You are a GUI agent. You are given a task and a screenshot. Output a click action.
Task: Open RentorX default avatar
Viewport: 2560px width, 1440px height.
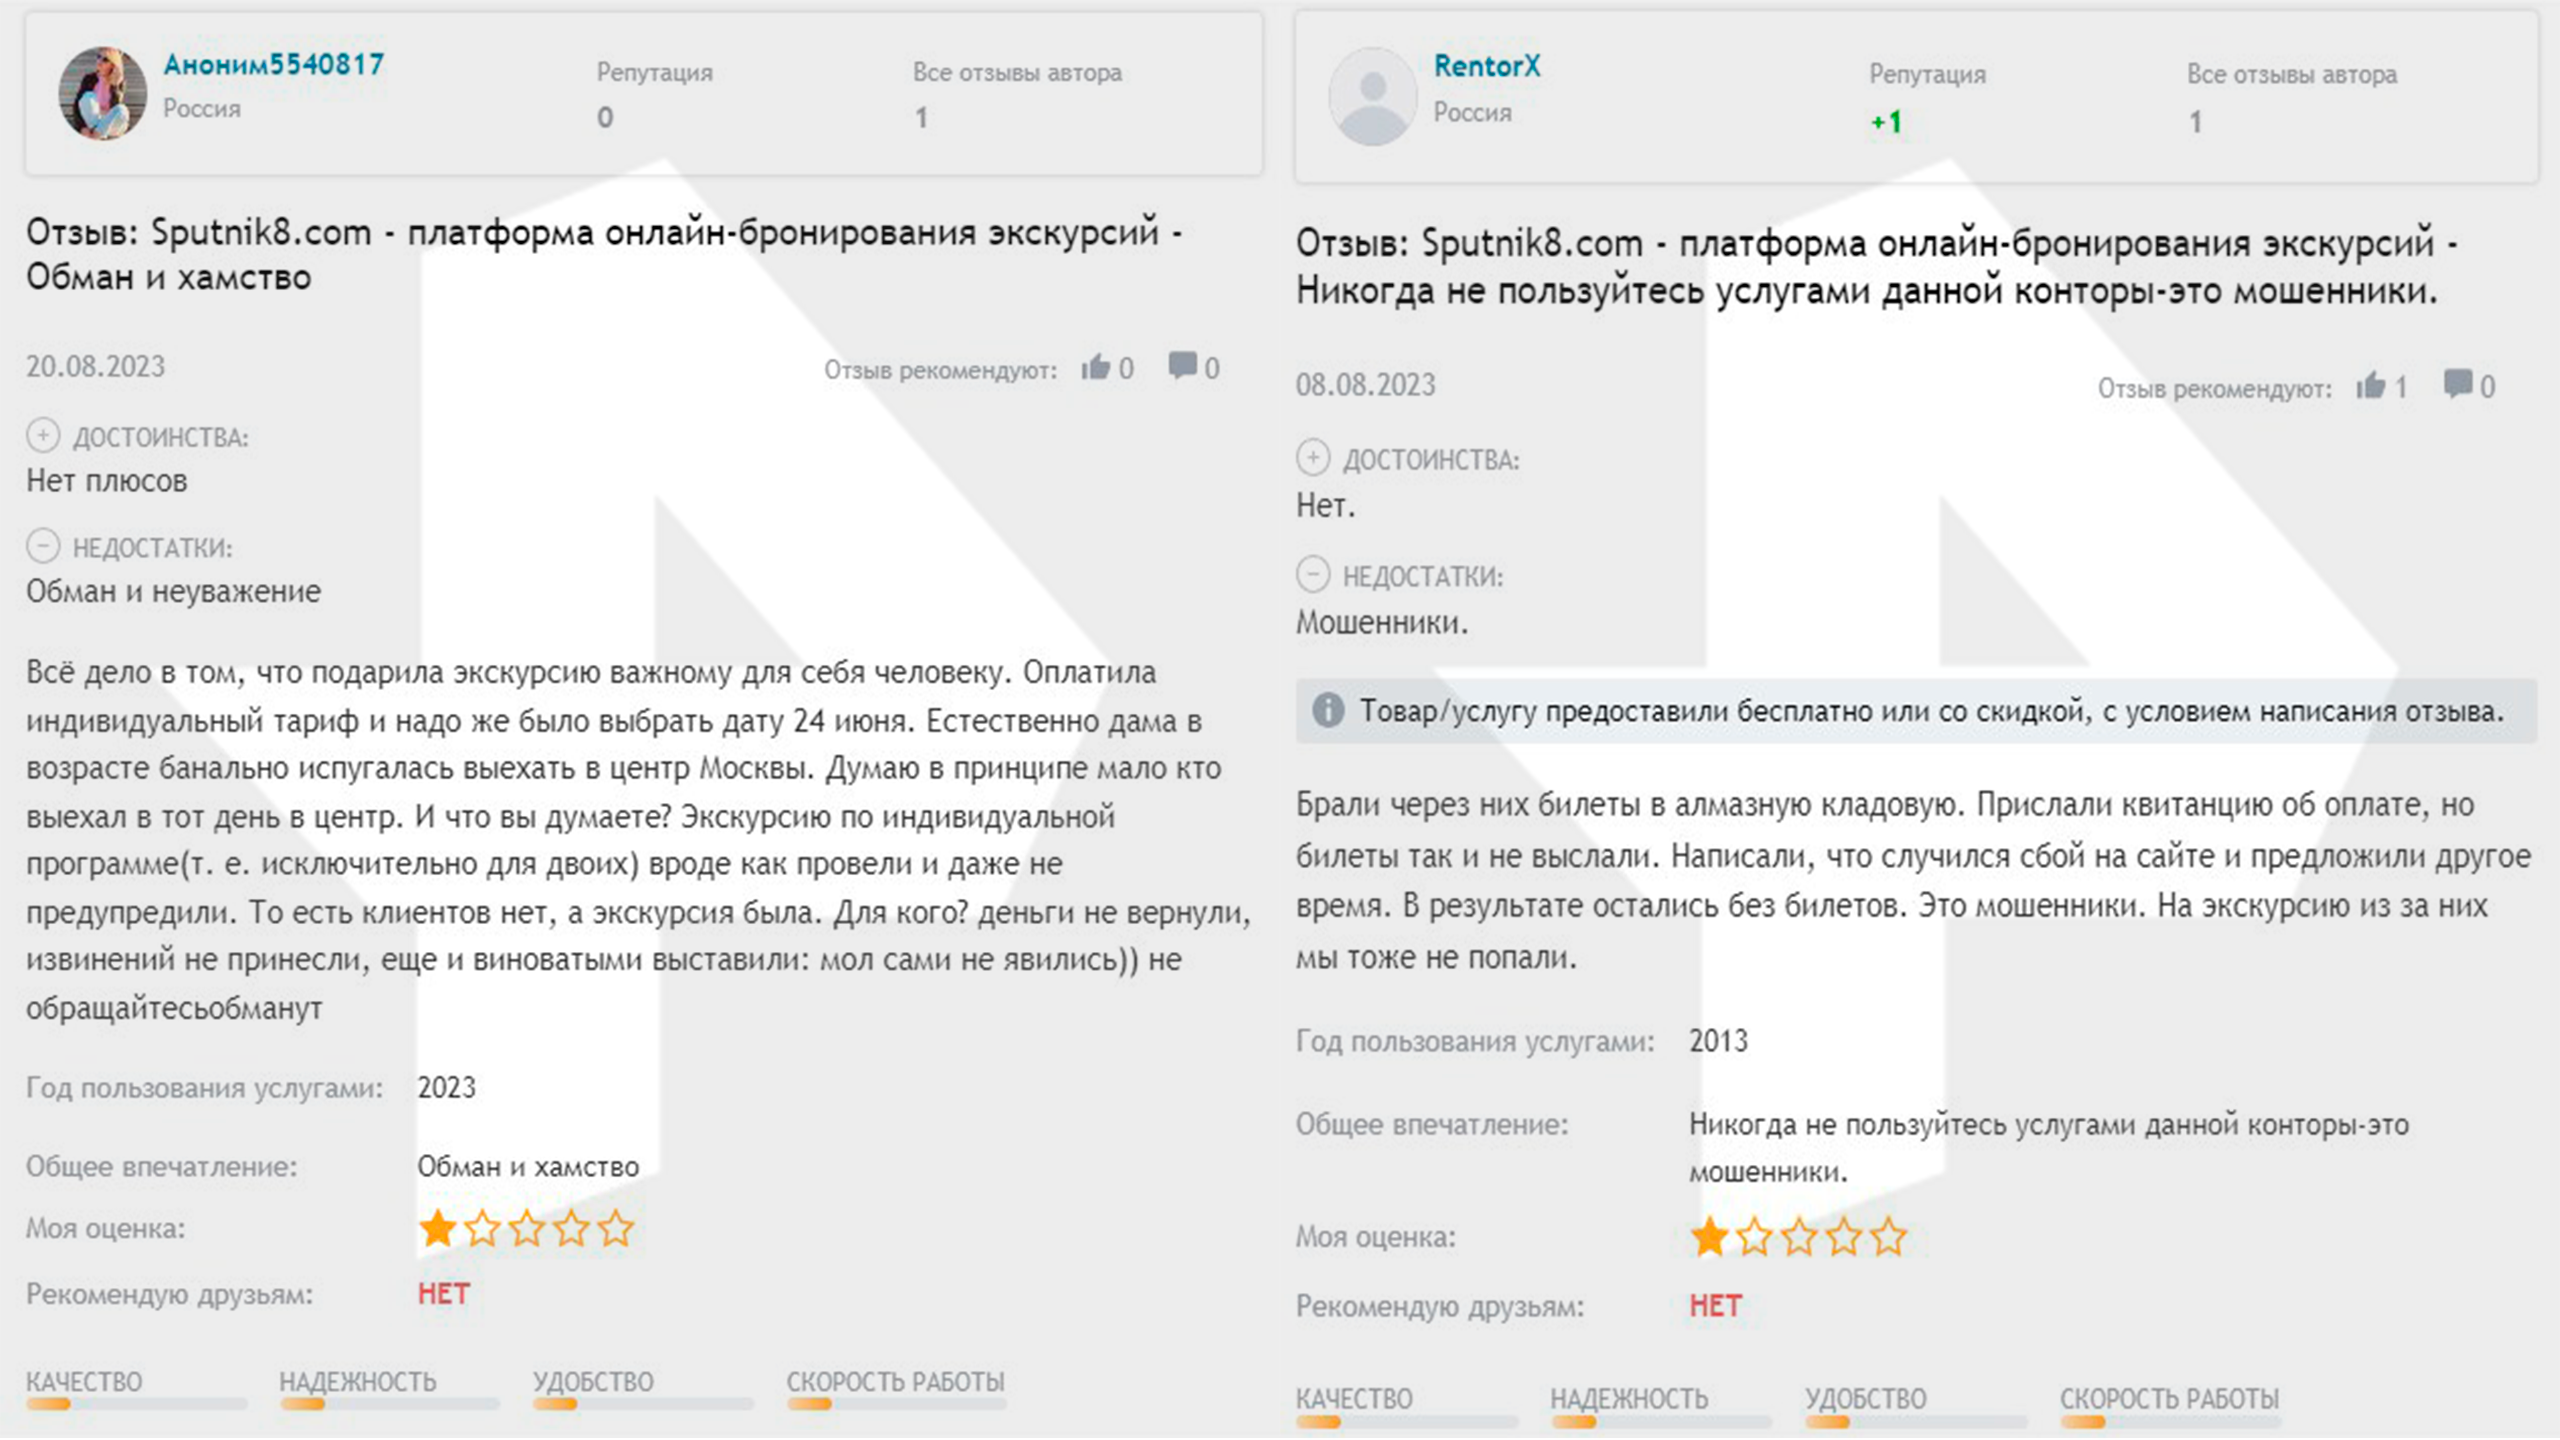(x=1372, y=97)
